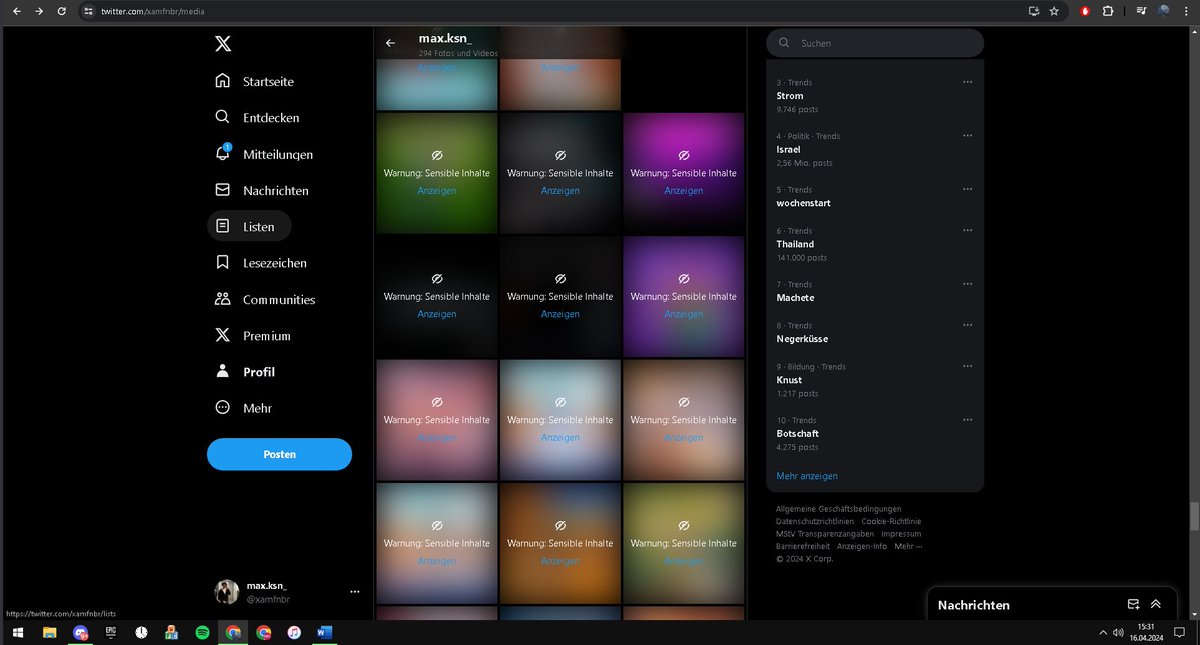The image size is (1200, 645).
Task: Show sensitive content on green thumbnail via Anzeigen
Action: pyautogui.click(x=437, y=190)
